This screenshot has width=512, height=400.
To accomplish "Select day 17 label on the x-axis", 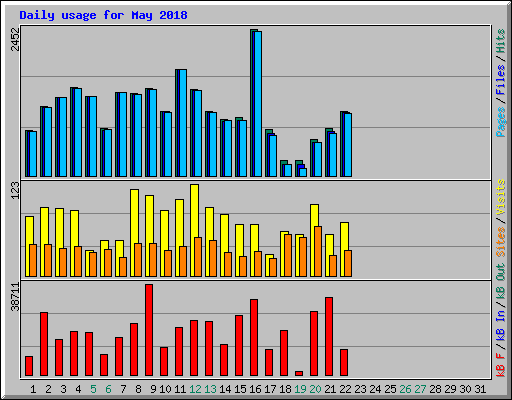I will tap(270, 389).
